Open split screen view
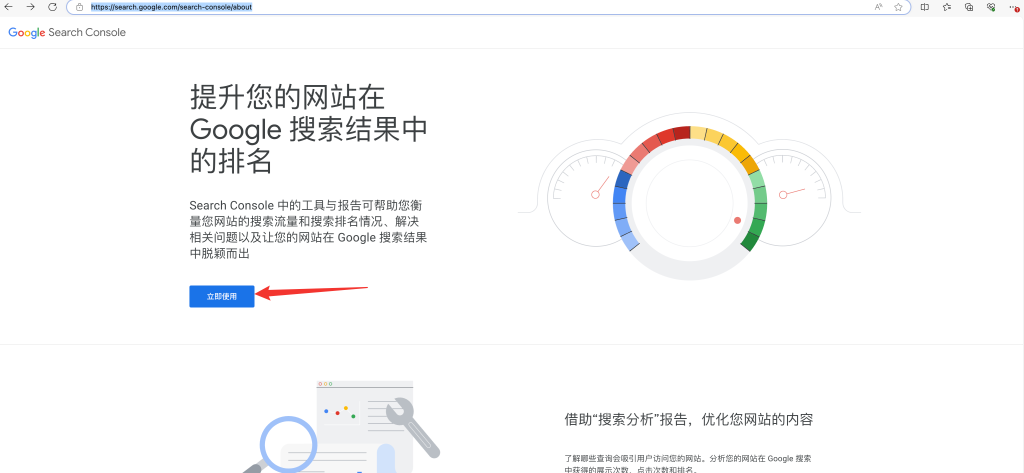Image resolution: width=1024 pixels, height=473 pixels. click(x=925, y=7)
